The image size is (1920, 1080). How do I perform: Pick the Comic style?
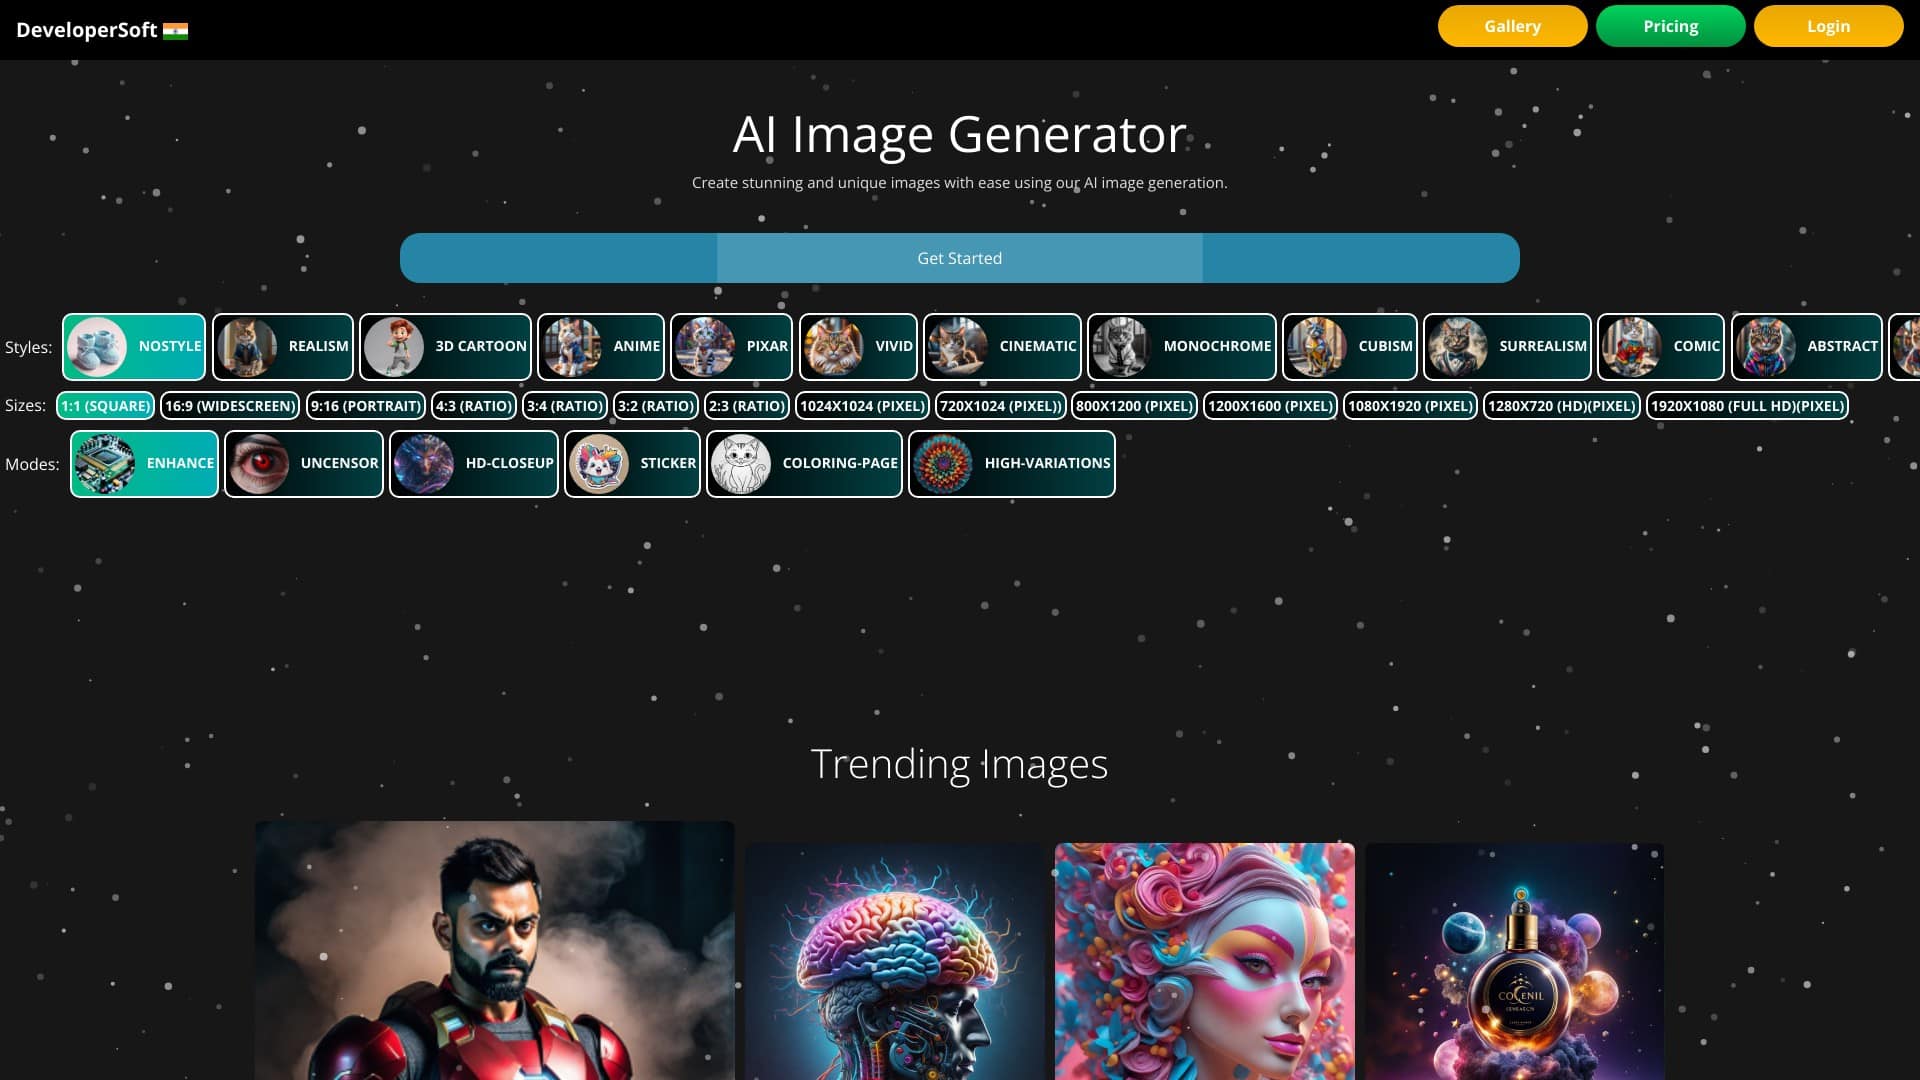coord(1660,346)
